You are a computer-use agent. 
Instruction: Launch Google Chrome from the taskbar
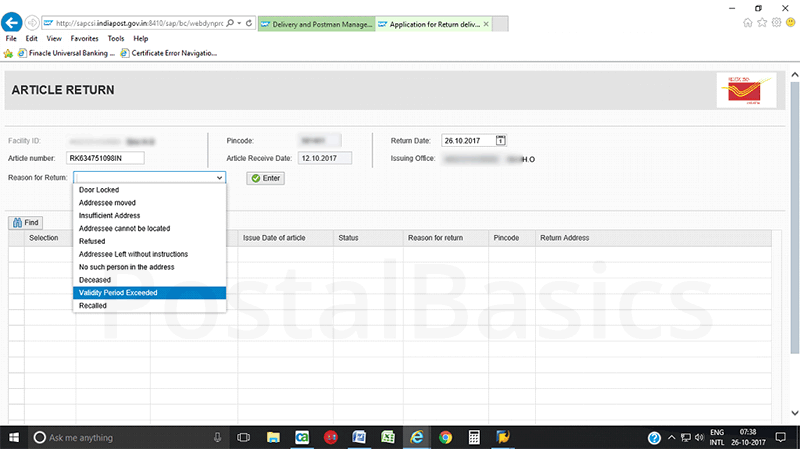445,437
